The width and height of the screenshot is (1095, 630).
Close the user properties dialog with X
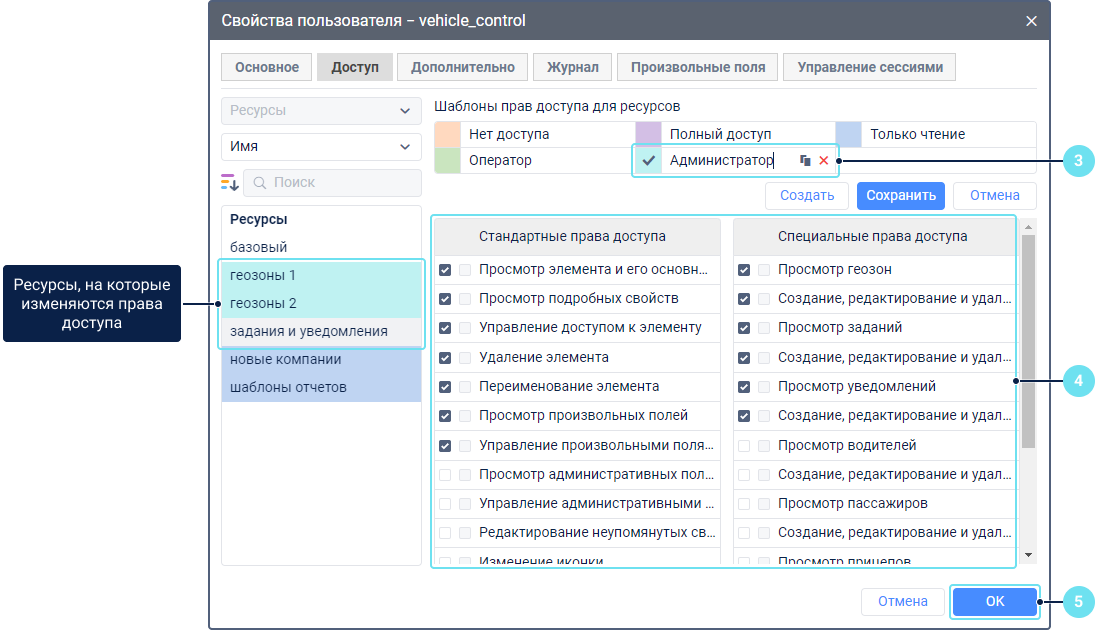[1031, 21]
